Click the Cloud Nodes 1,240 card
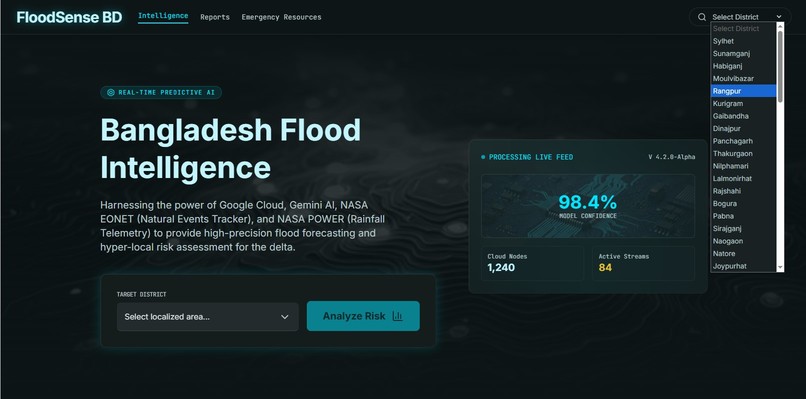 (x=533, y=263)
